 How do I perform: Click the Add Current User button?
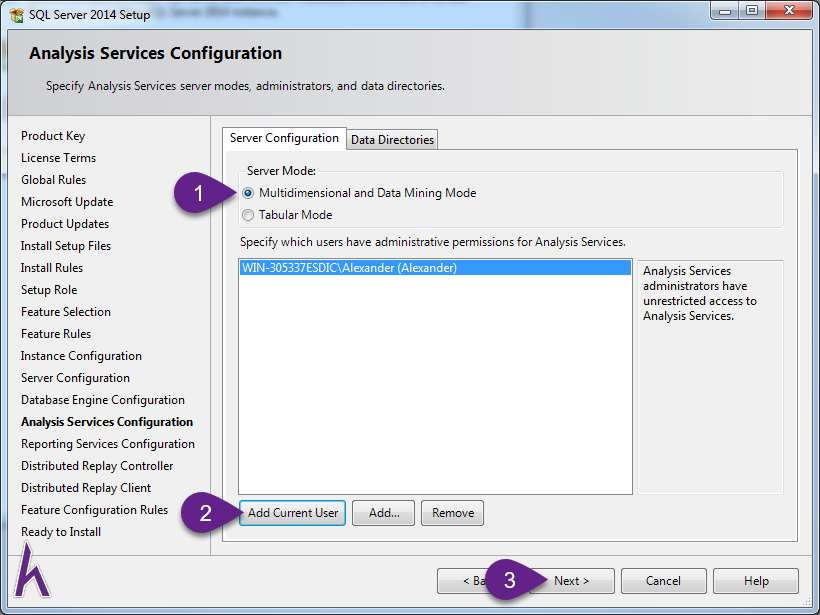293,513
